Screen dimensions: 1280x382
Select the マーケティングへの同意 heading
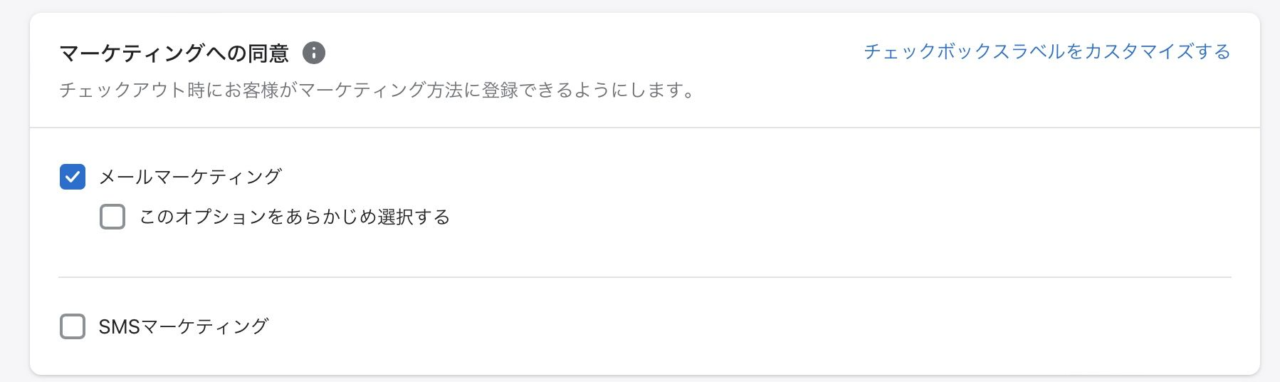[174, 52]
